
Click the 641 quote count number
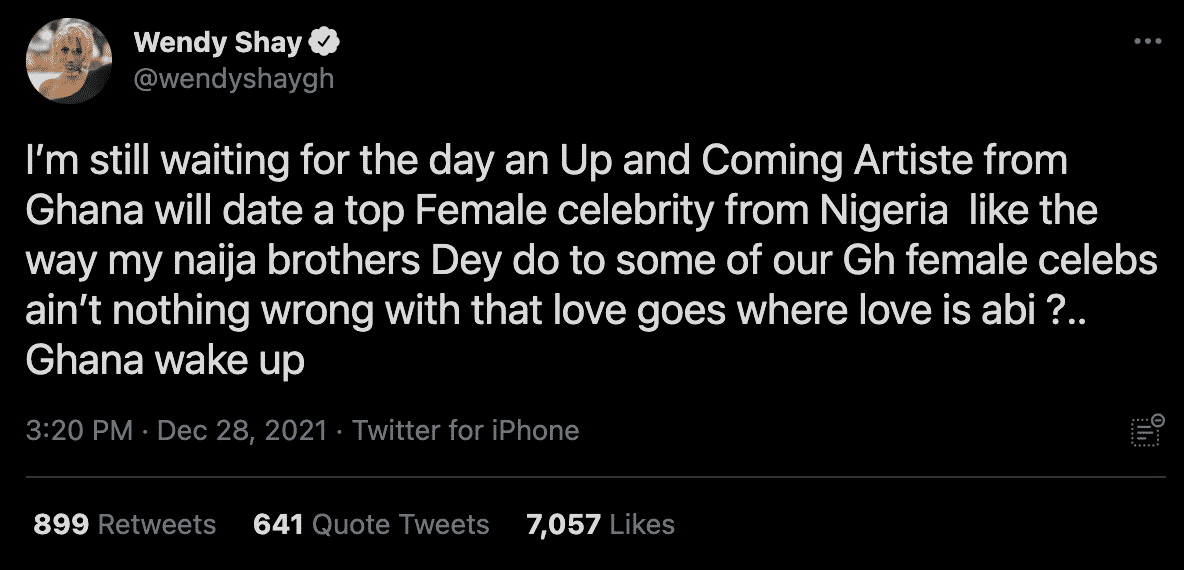[278, 524]
